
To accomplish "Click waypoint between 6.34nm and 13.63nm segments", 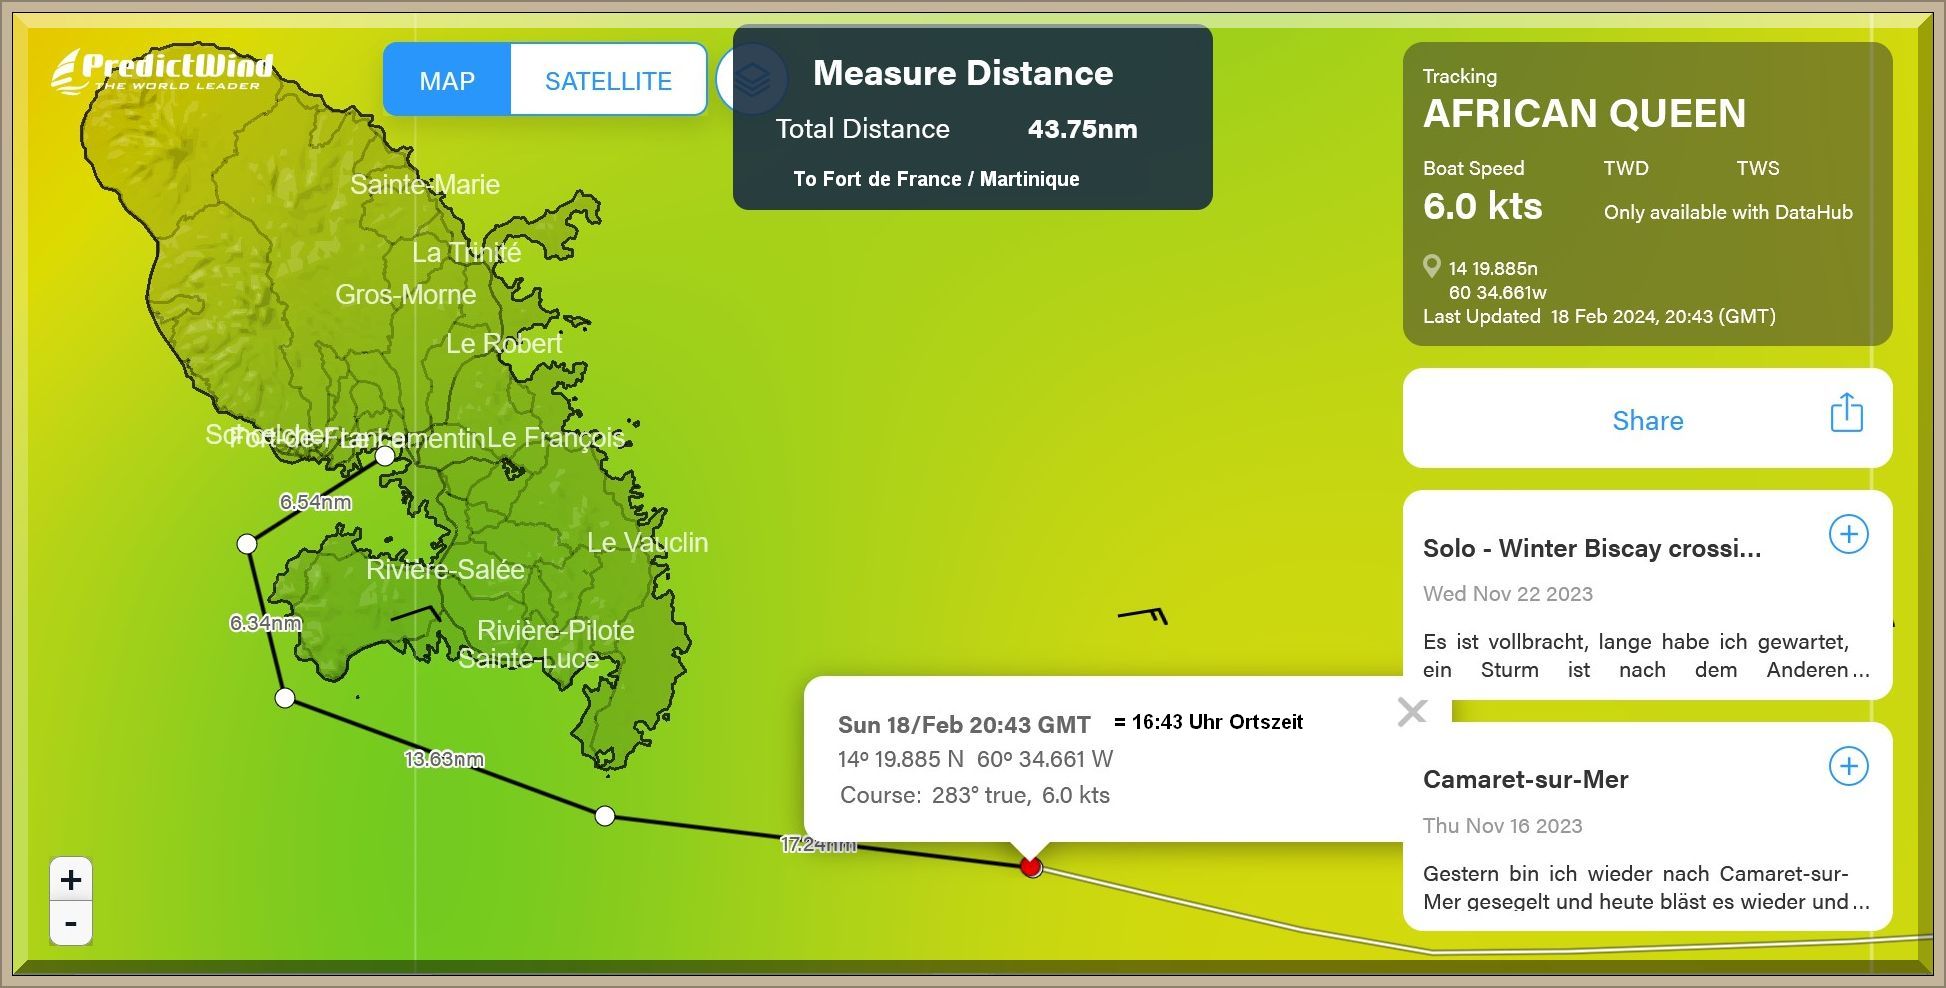I will coord(285,698).
